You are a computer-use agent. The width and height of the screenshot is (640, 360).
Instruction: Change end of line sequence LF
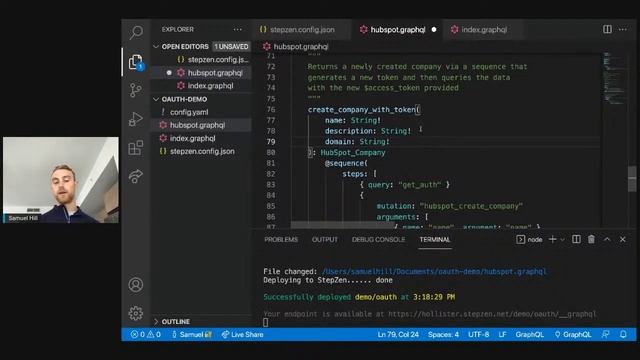click(x=502, y=334)
